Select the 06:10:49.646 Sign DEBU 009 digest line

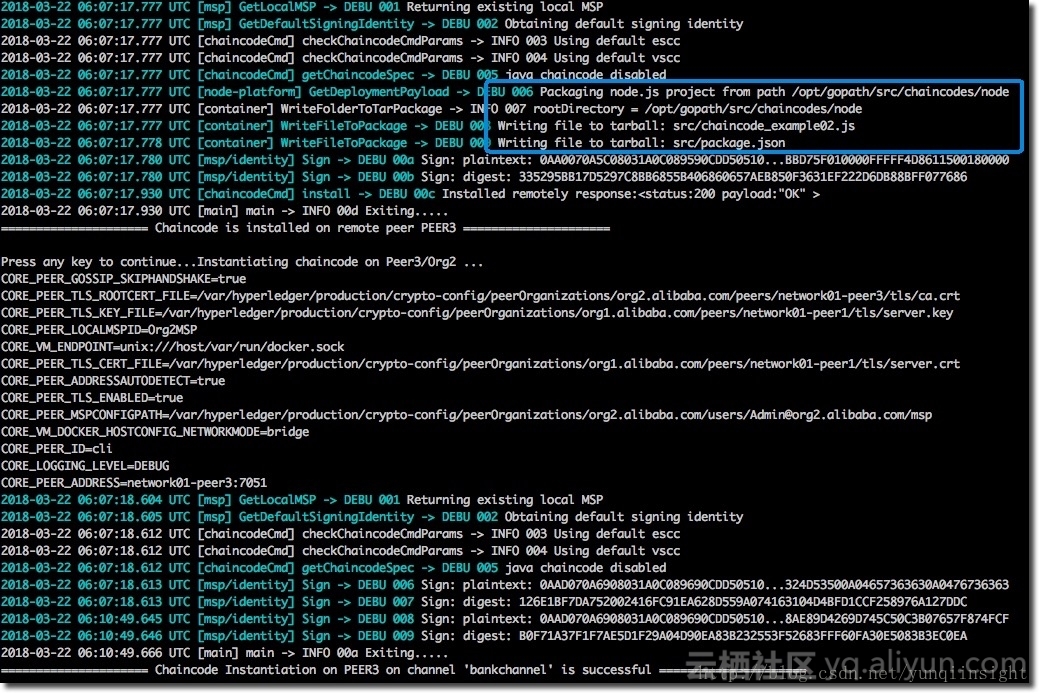[484, 636]
